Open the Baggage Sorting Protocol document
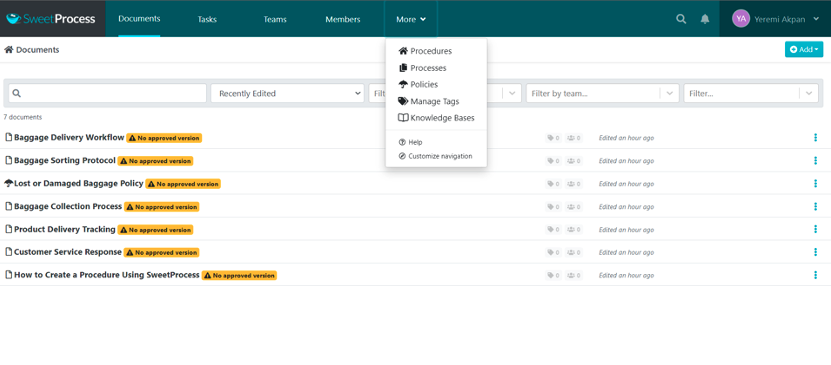831x365 pixels. coord(65,160)
